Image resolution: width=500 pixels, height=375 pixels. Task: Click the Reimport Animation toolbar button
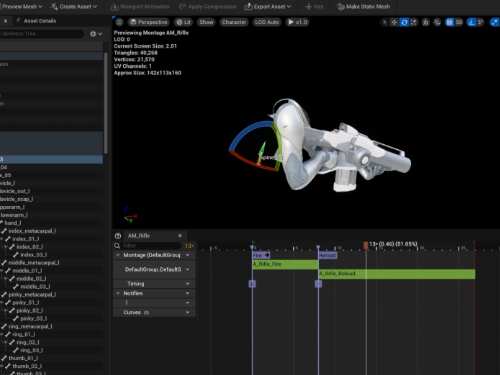pyautogui.click(x=141, y=6)
